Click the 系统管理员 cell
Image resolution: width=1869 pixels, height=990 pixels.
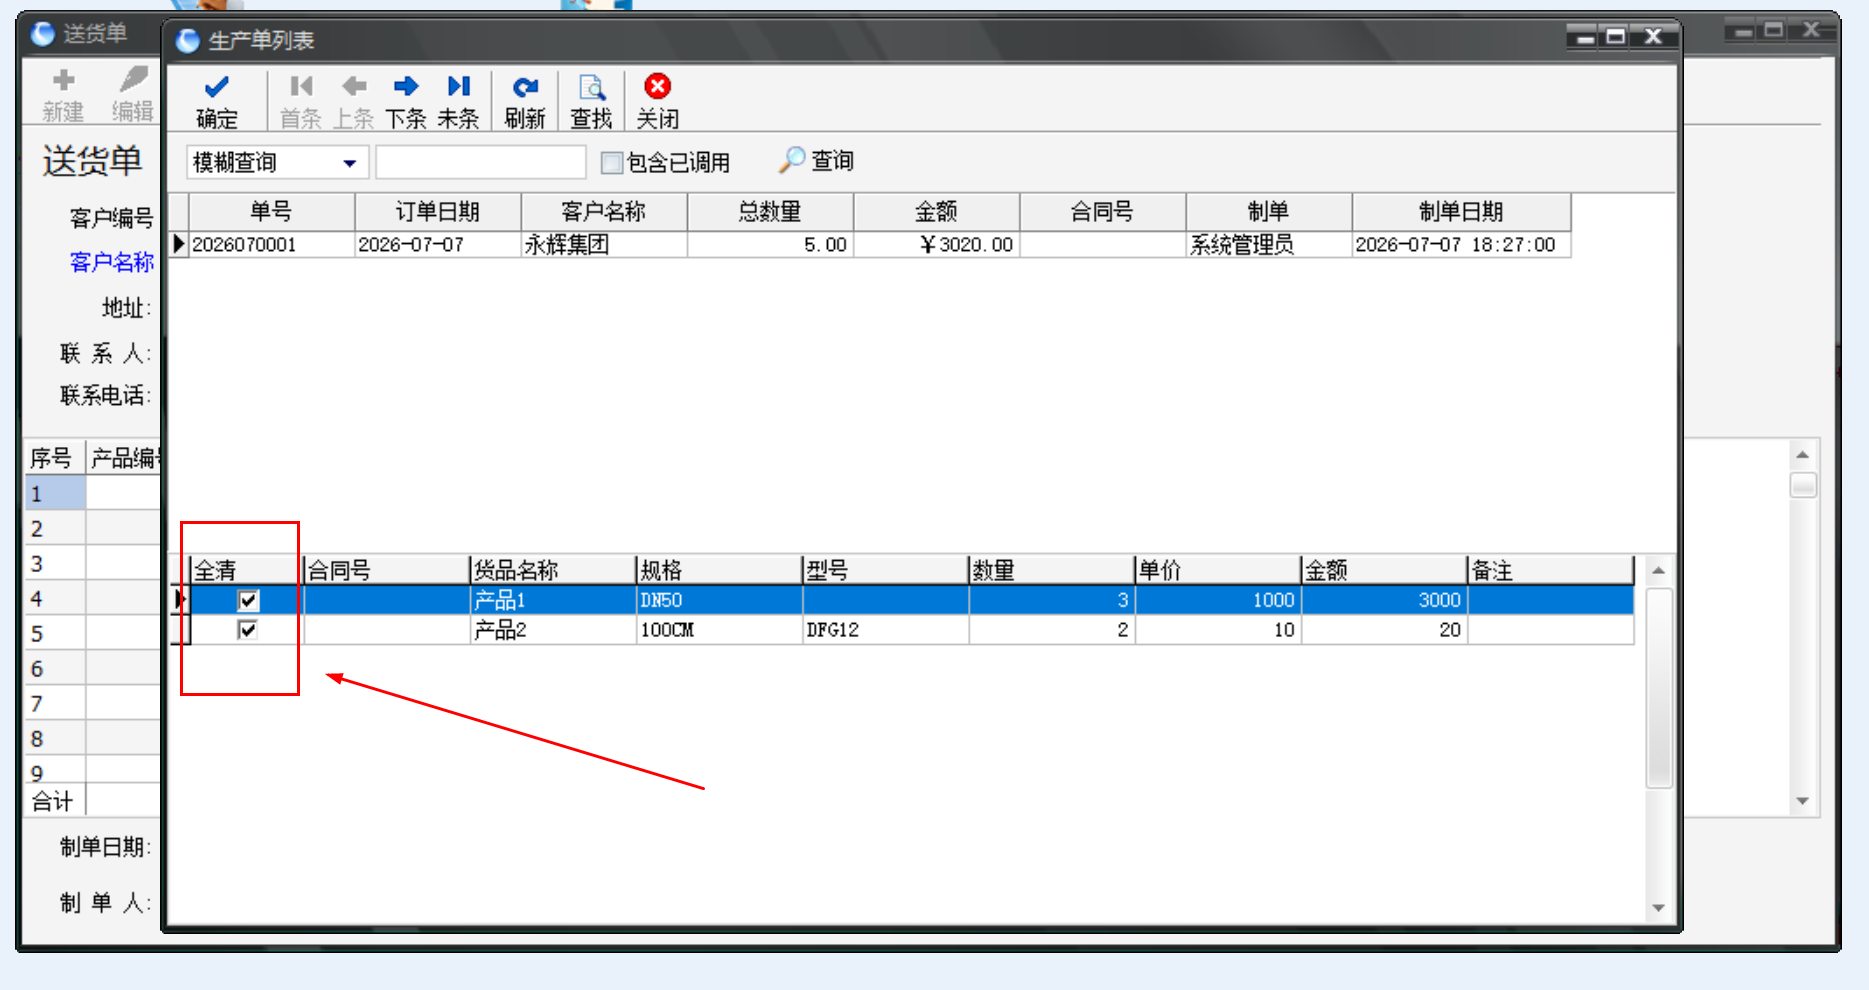pyautogui.click(x=1268, y=245)
